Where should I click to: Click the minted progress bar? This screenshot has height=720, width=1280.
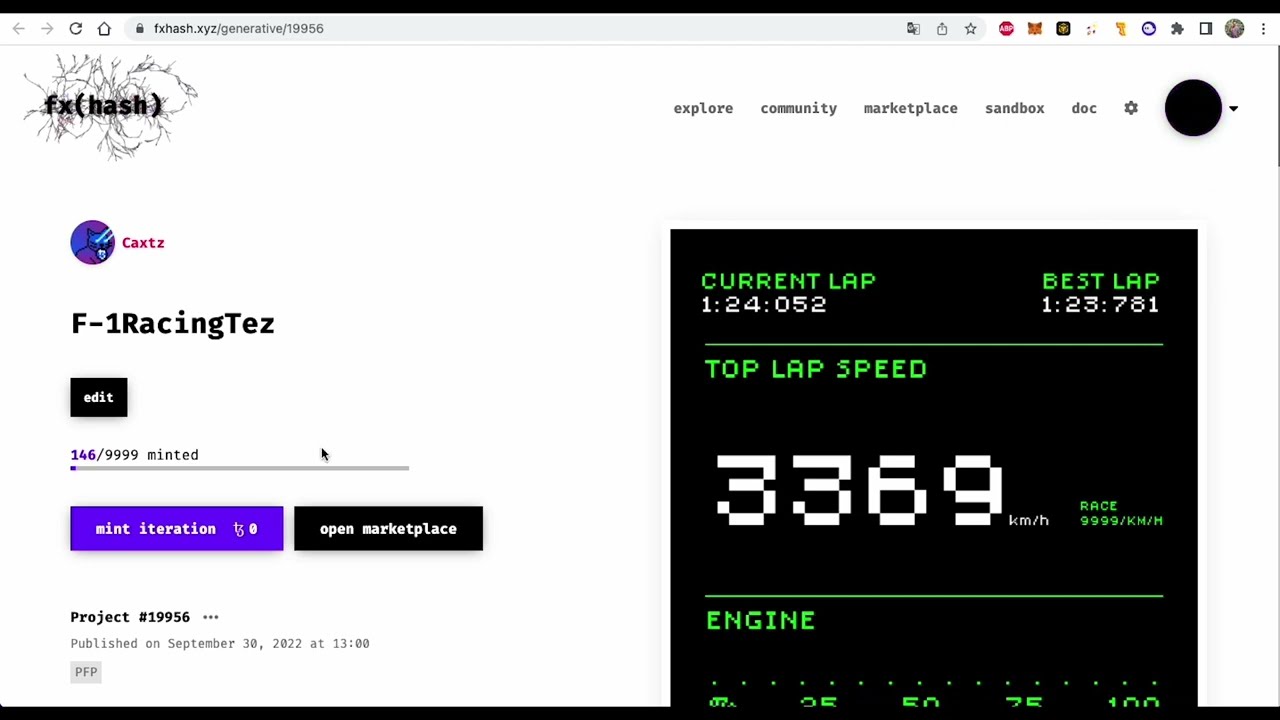pos(240,468)
